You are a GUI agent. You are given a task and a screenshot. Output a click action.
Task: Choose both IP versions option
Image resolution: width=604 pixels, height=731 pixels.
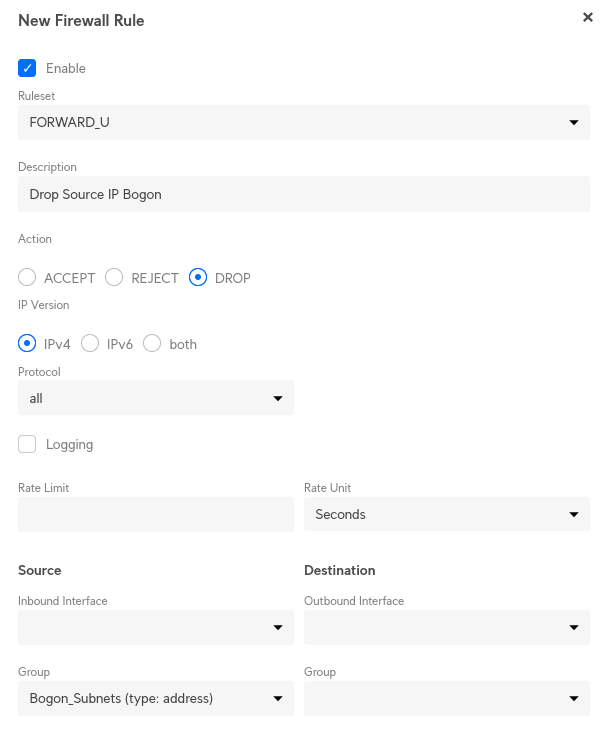tap(152, 344)
